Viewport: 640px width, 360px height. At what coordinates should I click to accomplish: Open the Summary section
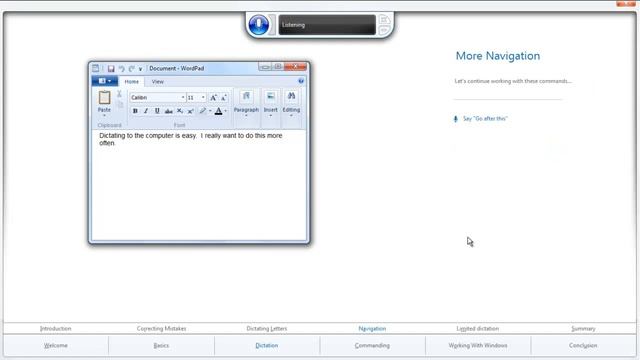583,329
